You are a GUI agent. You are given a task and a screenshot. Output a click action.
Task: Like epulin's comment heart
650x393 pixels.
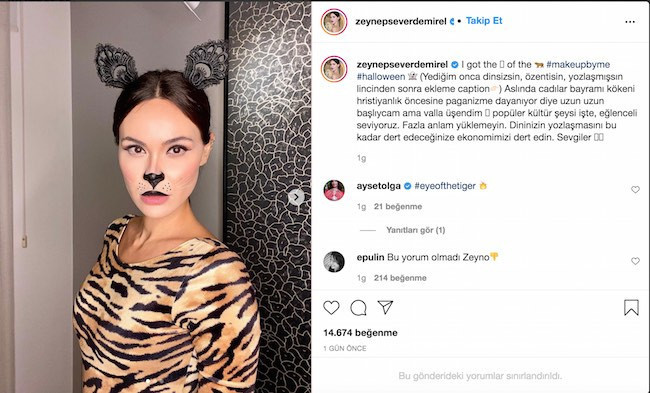point(635,261)
